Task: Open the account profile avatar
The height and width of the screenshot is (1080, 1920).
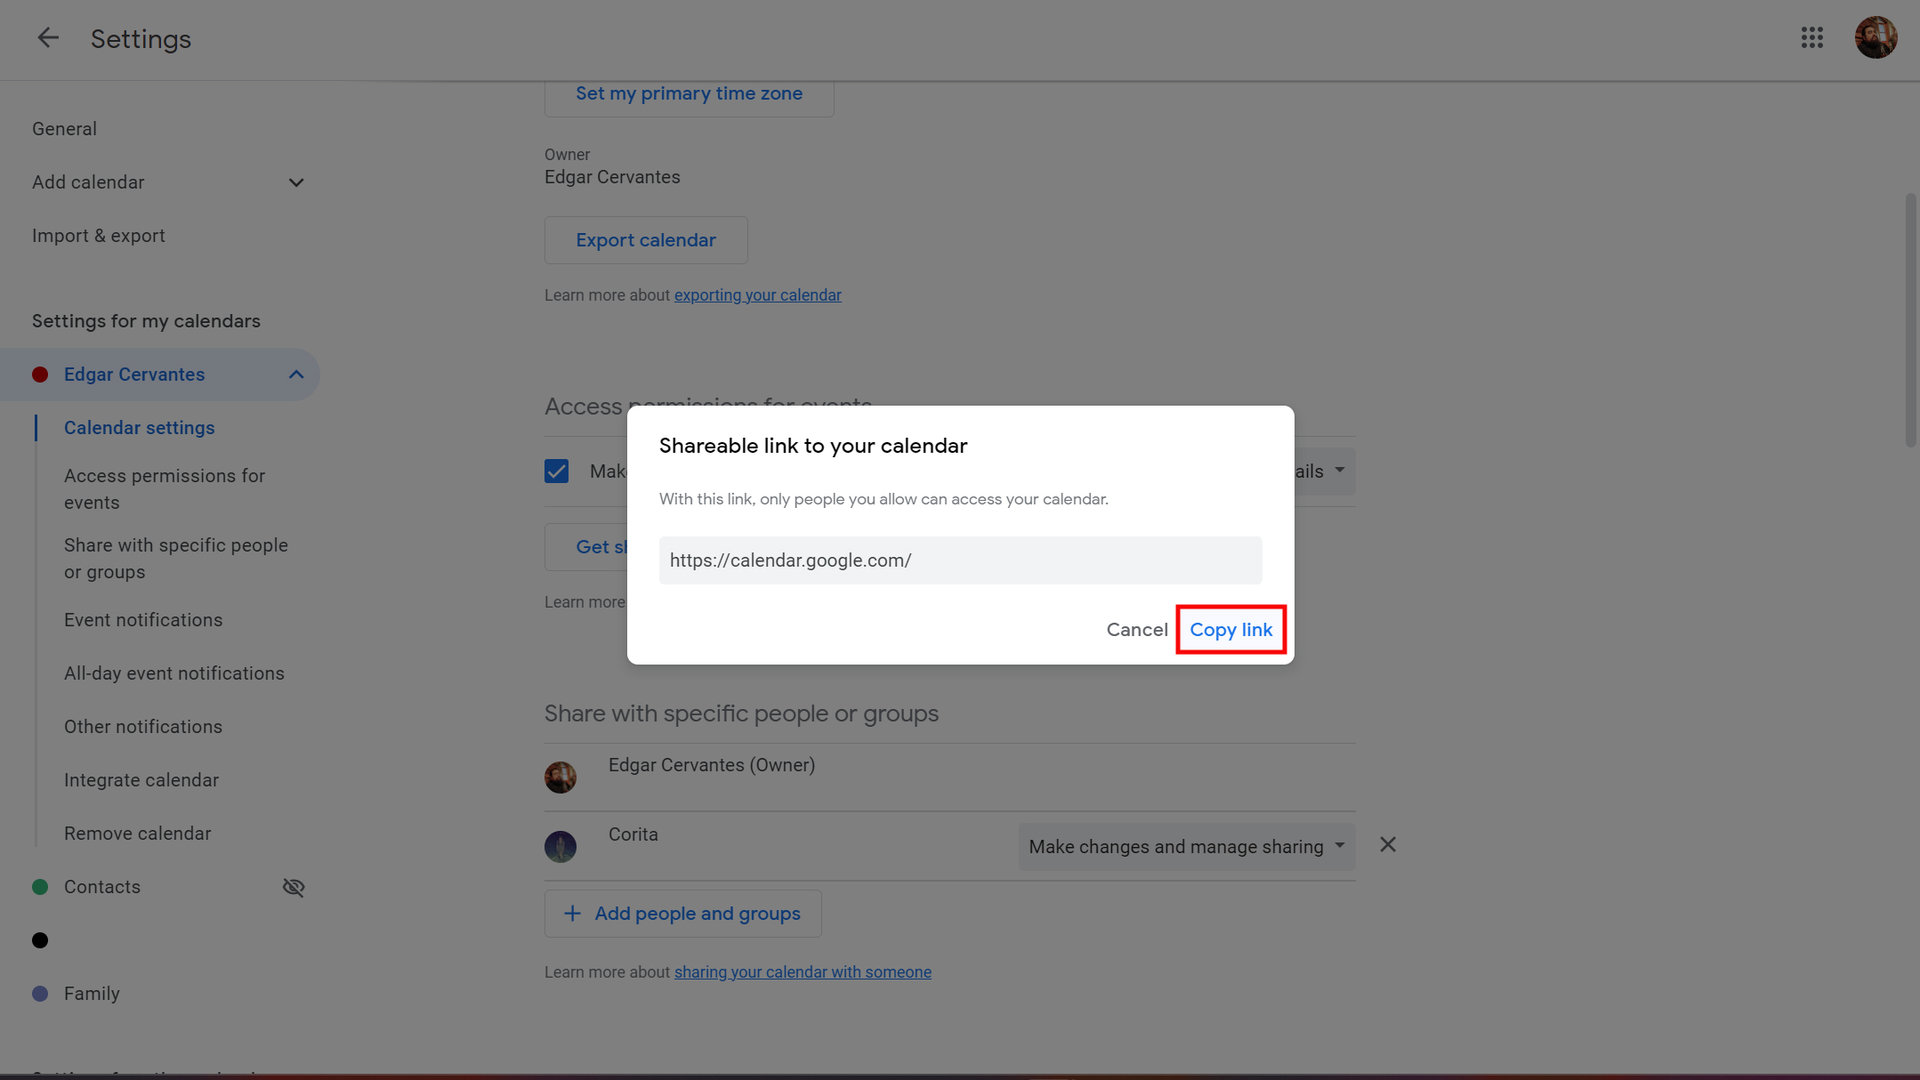Action: 1875,38
